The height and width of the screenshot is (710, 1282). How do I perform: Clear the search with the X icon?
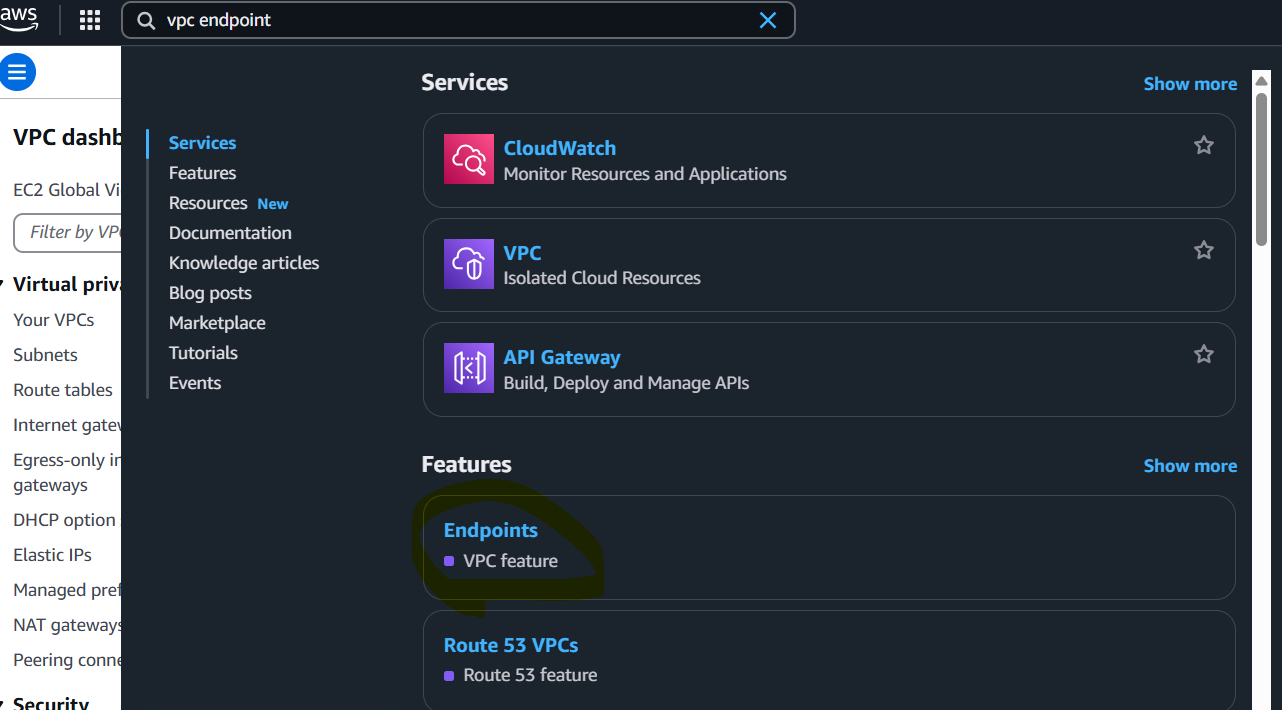tap(768, 20)
